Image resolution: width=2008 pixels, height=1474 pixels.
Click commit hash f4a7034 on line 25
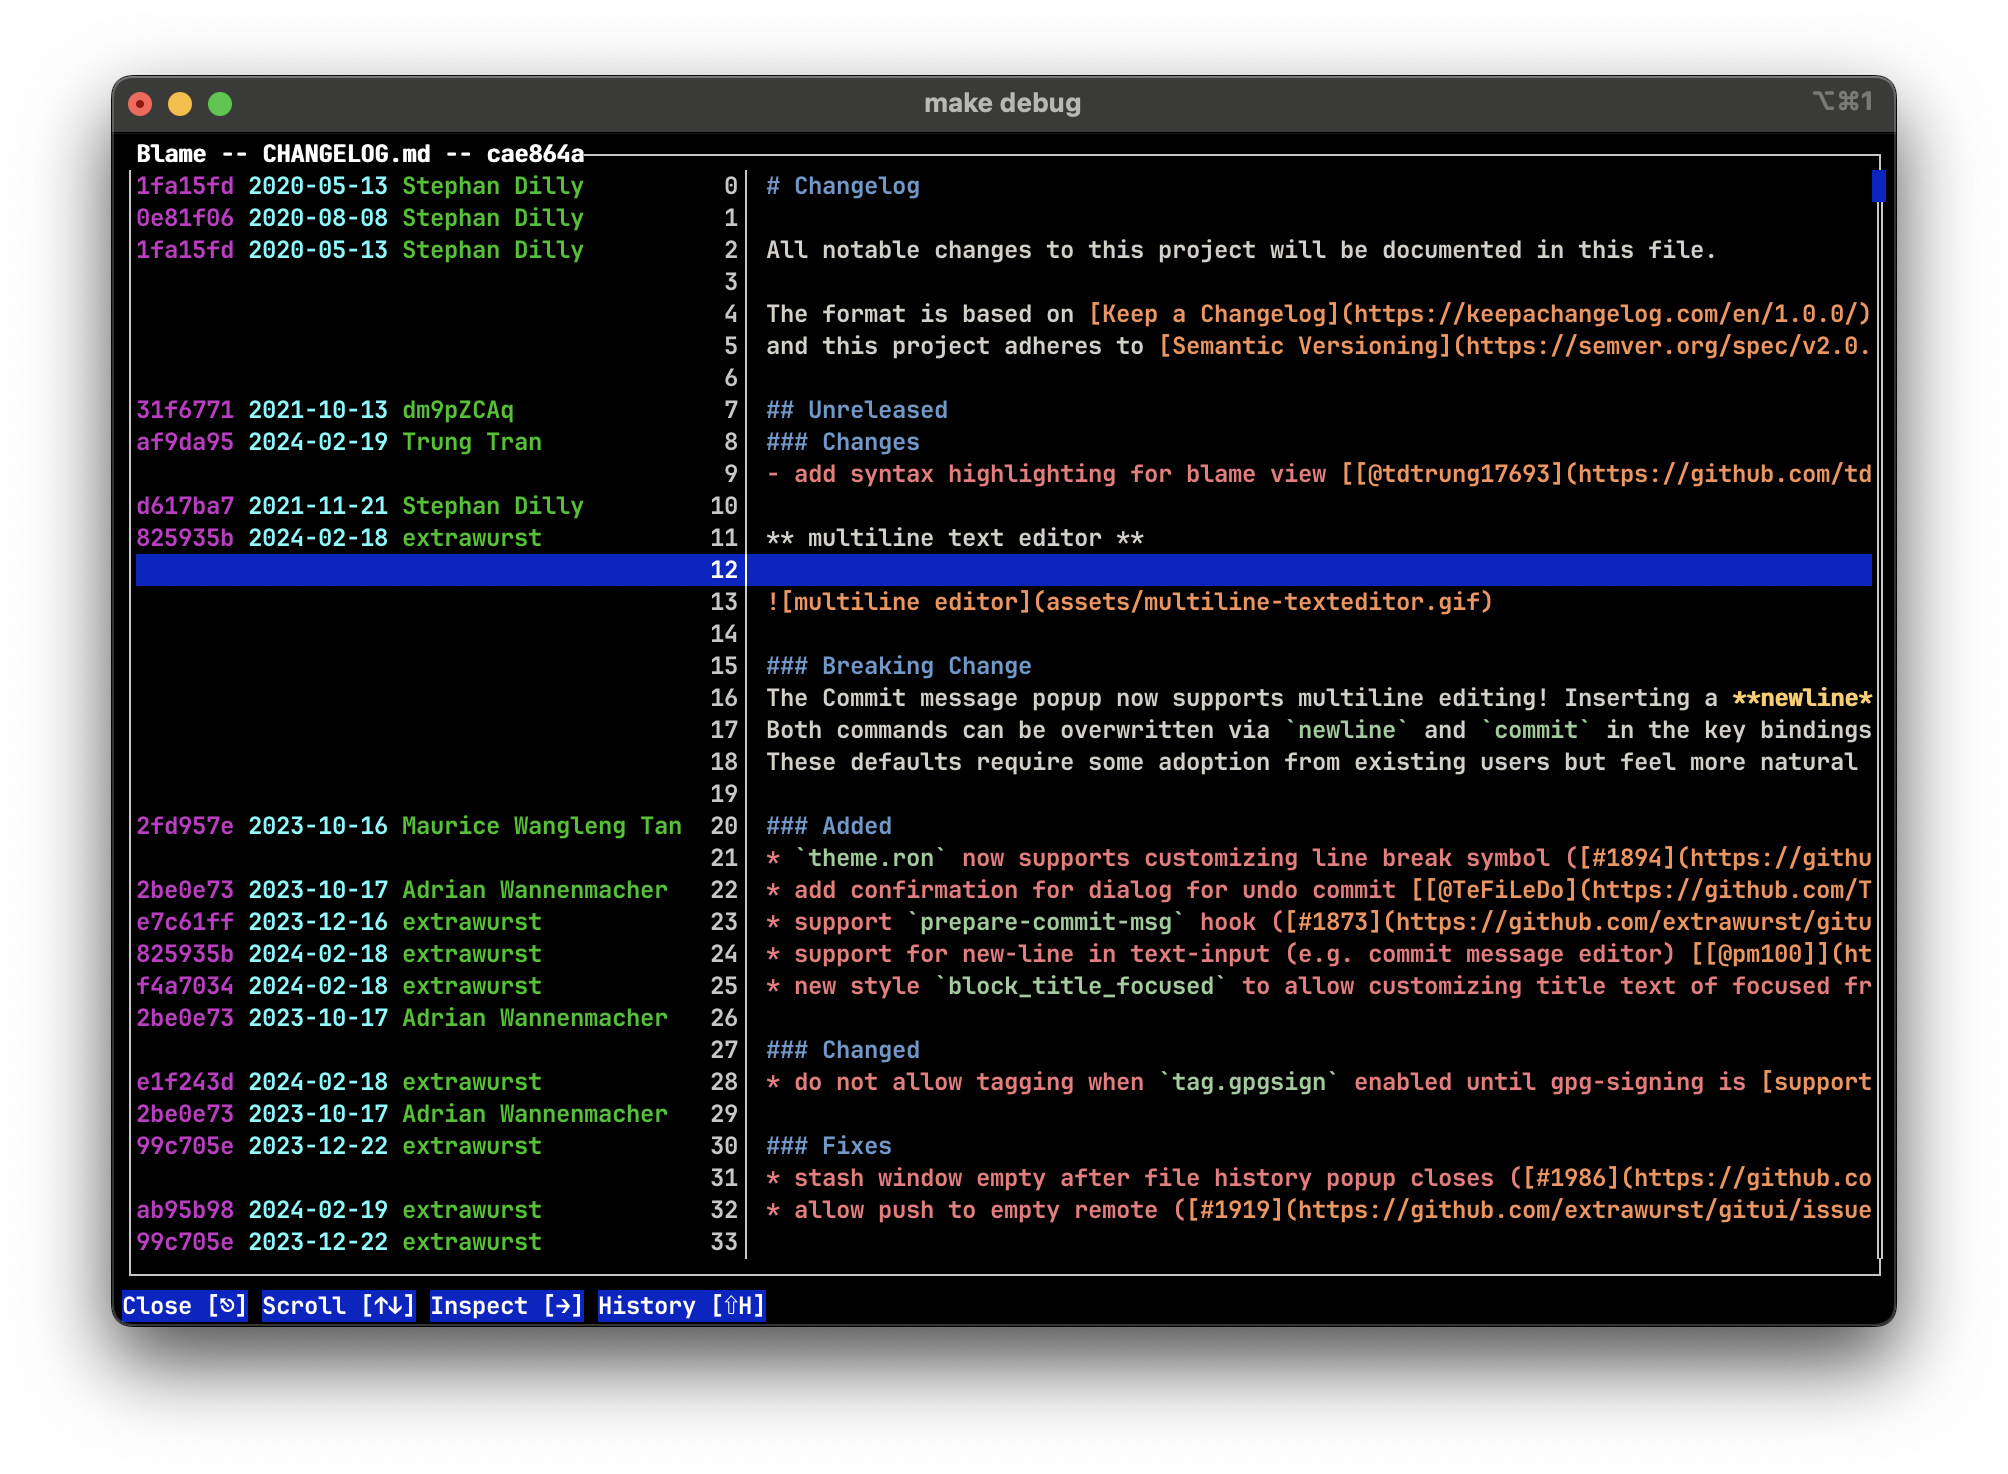[185, 986]
